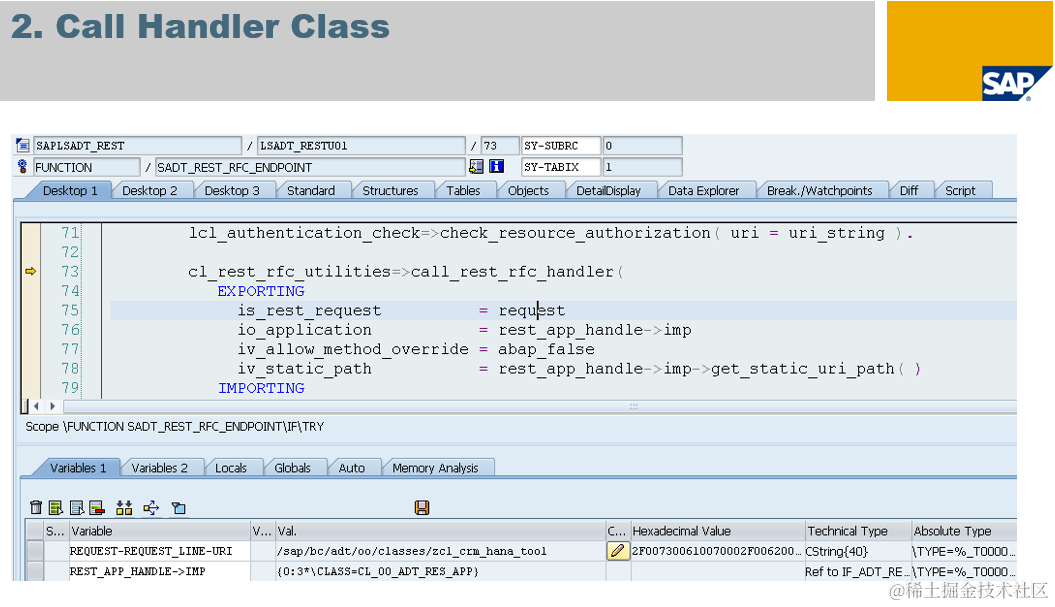Open the Diff tab
The image size is (1055, 607).
coord(908,190)
